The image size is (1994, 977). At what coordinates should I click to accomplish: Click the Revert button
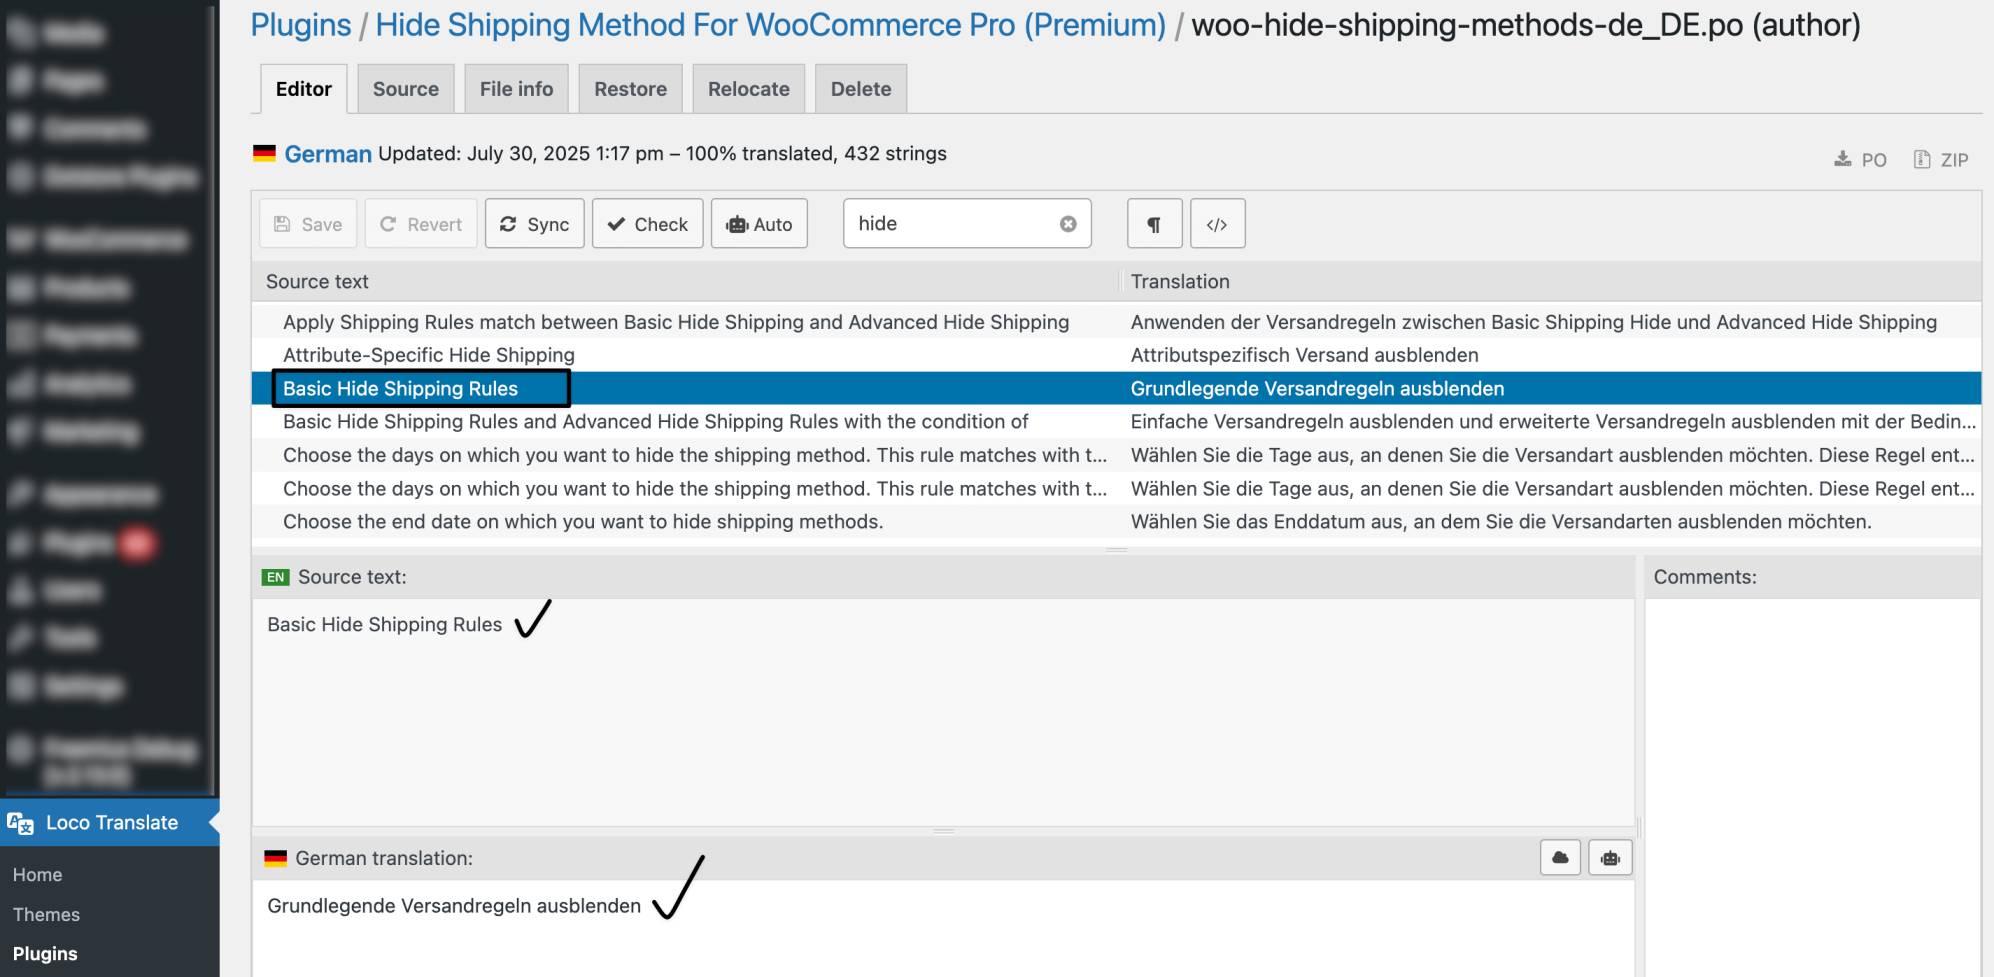coord(421,224)
